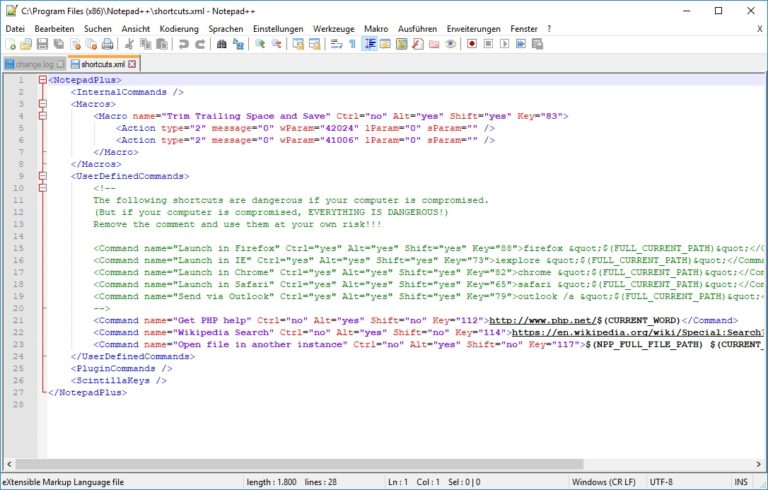The width and height of the screenshot is (768, 490).
Task: Collapse the NotepadPlus root node fold marker
Action: [41, 80]
